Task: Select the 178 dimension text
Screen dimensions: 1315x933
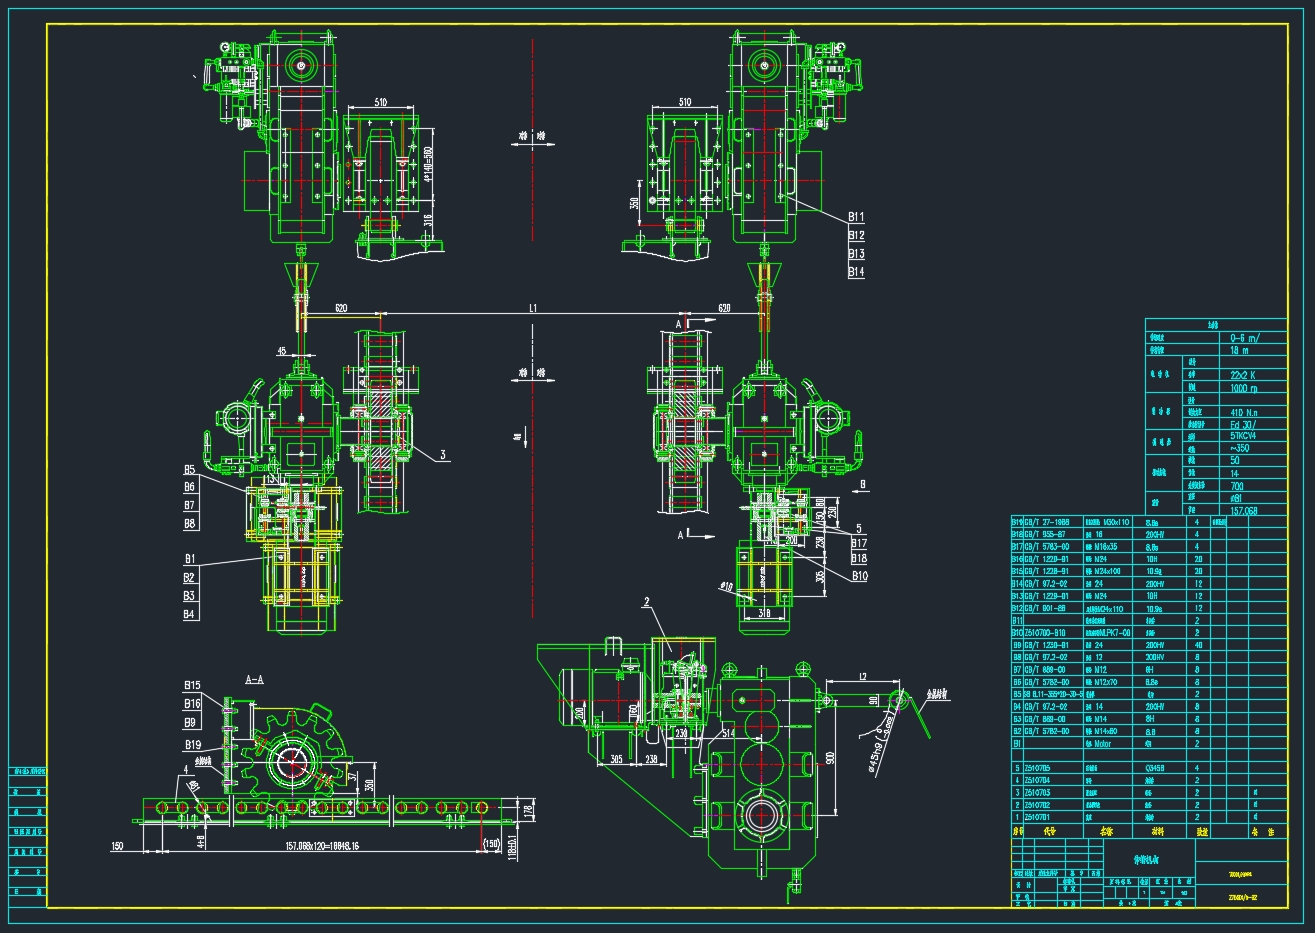Action: point(528,809)
